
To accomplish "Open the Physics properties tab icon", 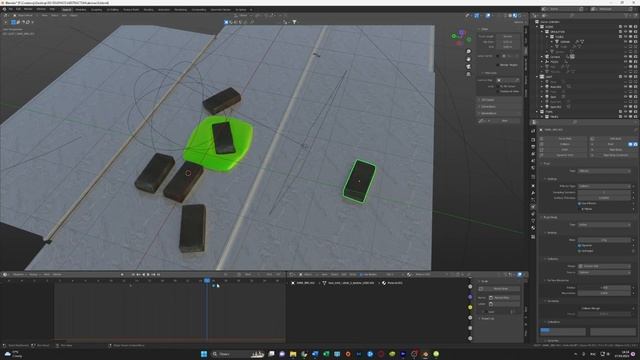I will tap(533, 207).
